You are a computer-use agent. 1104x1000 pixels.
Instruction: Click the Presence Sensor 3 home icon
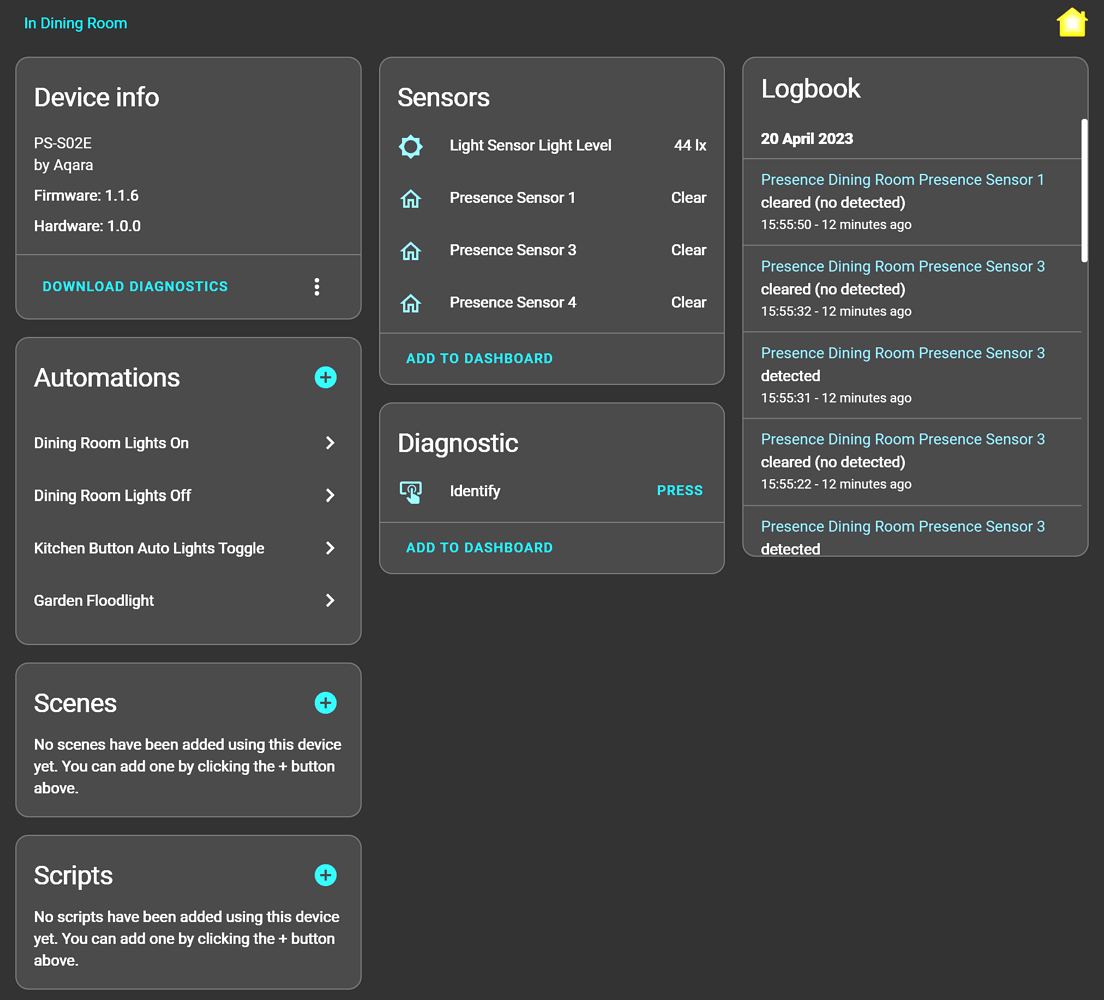(410, 251)
